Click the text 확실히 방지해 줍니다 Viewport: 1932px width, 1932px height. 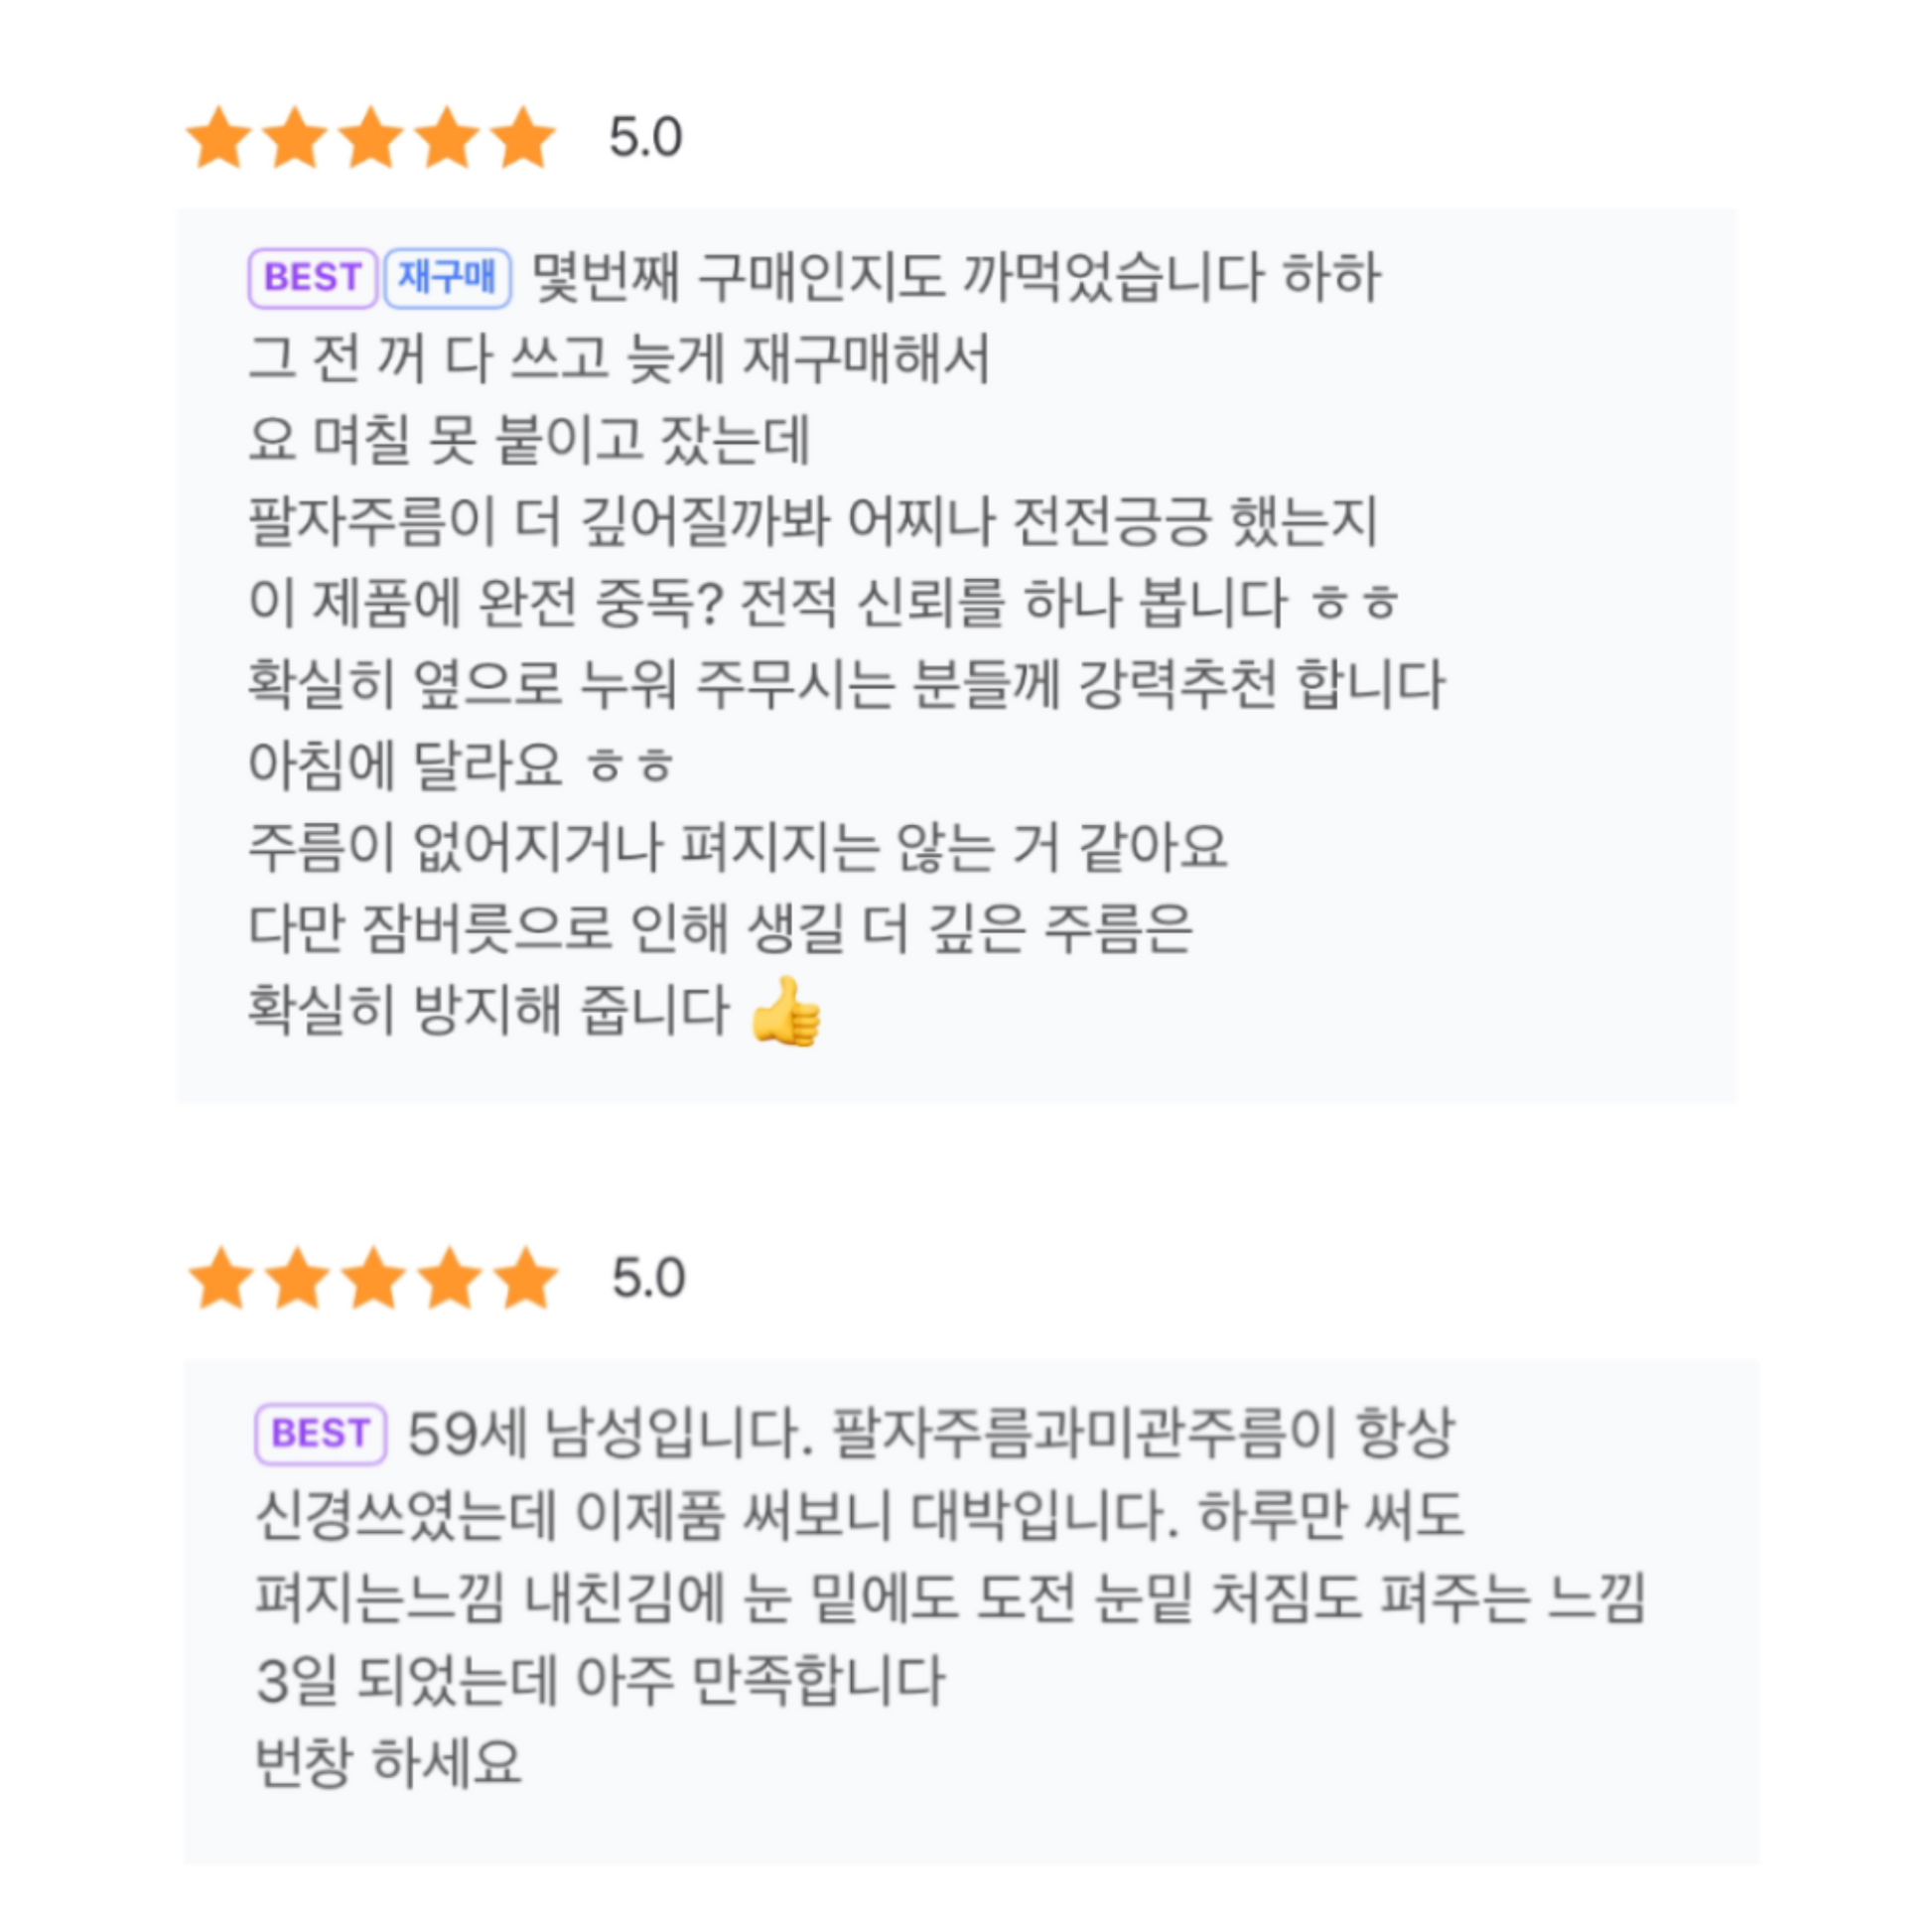click(489, 1010)
